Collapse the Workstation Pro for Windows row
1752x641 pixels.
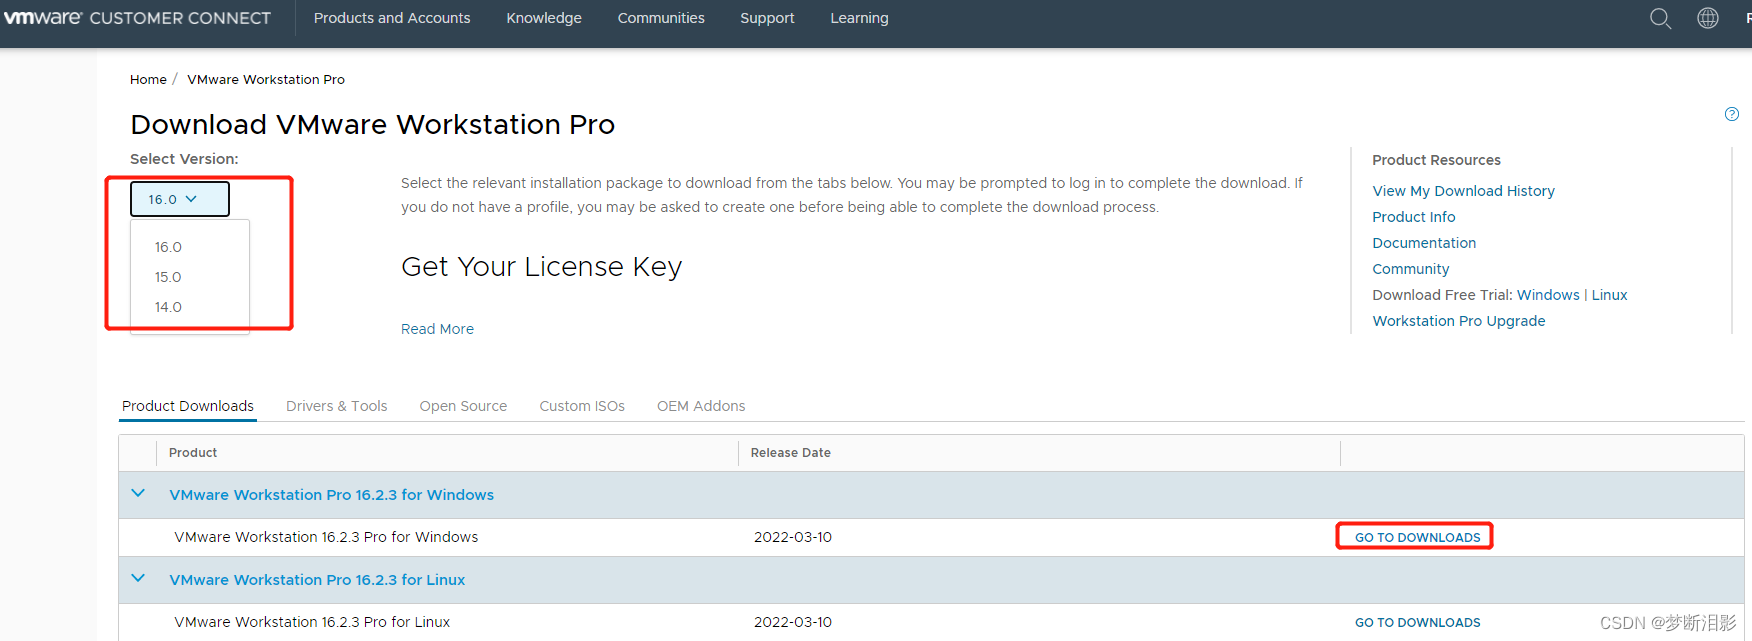pyautogui.click(x=138, y=494)
